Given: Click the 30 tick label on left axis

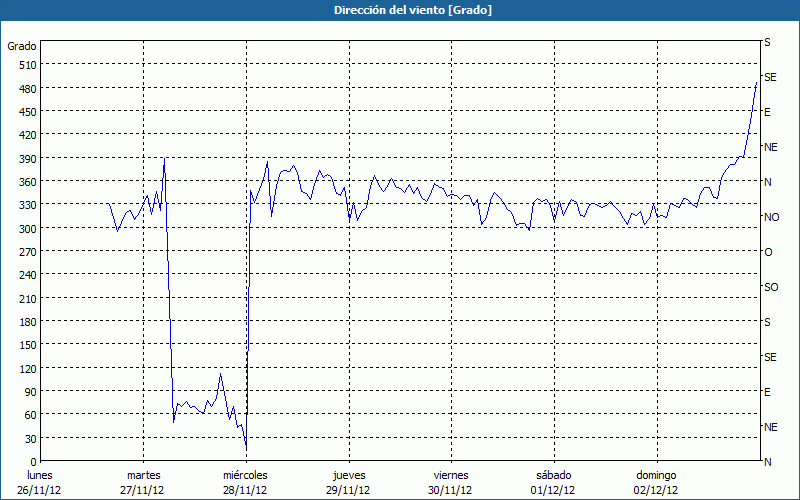Looking at the screenshot, I should coord(30,439).
